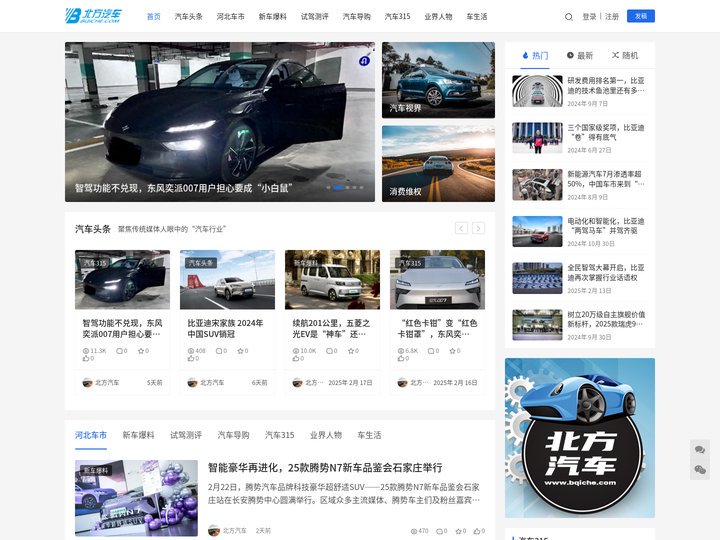Click the 注册 link

click(x=612, y=17)
